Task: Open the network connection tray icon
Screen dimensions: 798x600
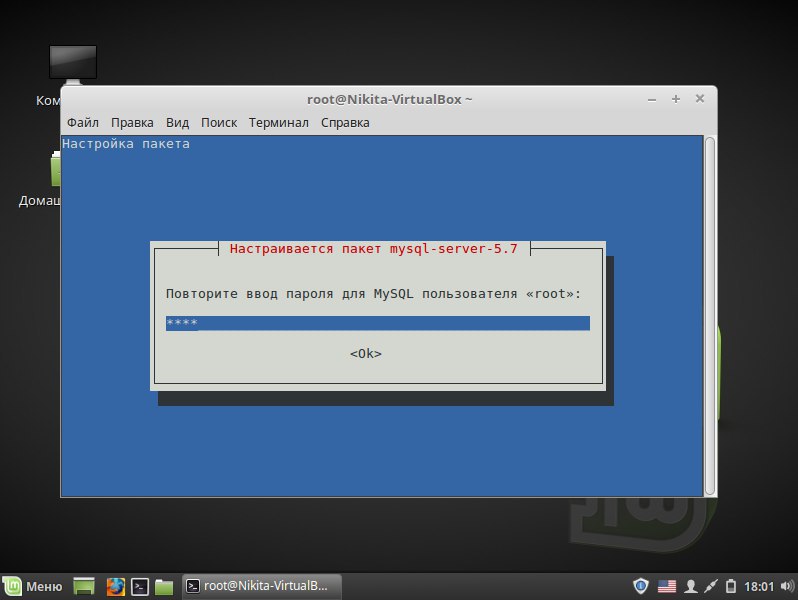Action: pos(710,586)
